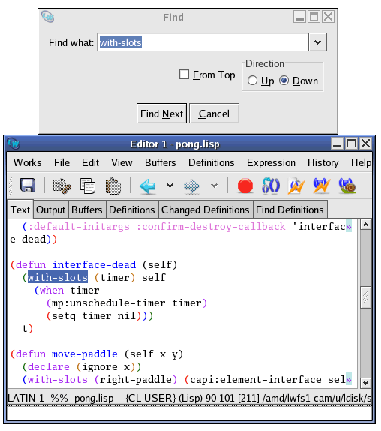The width and height of the screenshot is (381, 431).
Task: Switch to the Buffers tab
Action: click(87, 210)
